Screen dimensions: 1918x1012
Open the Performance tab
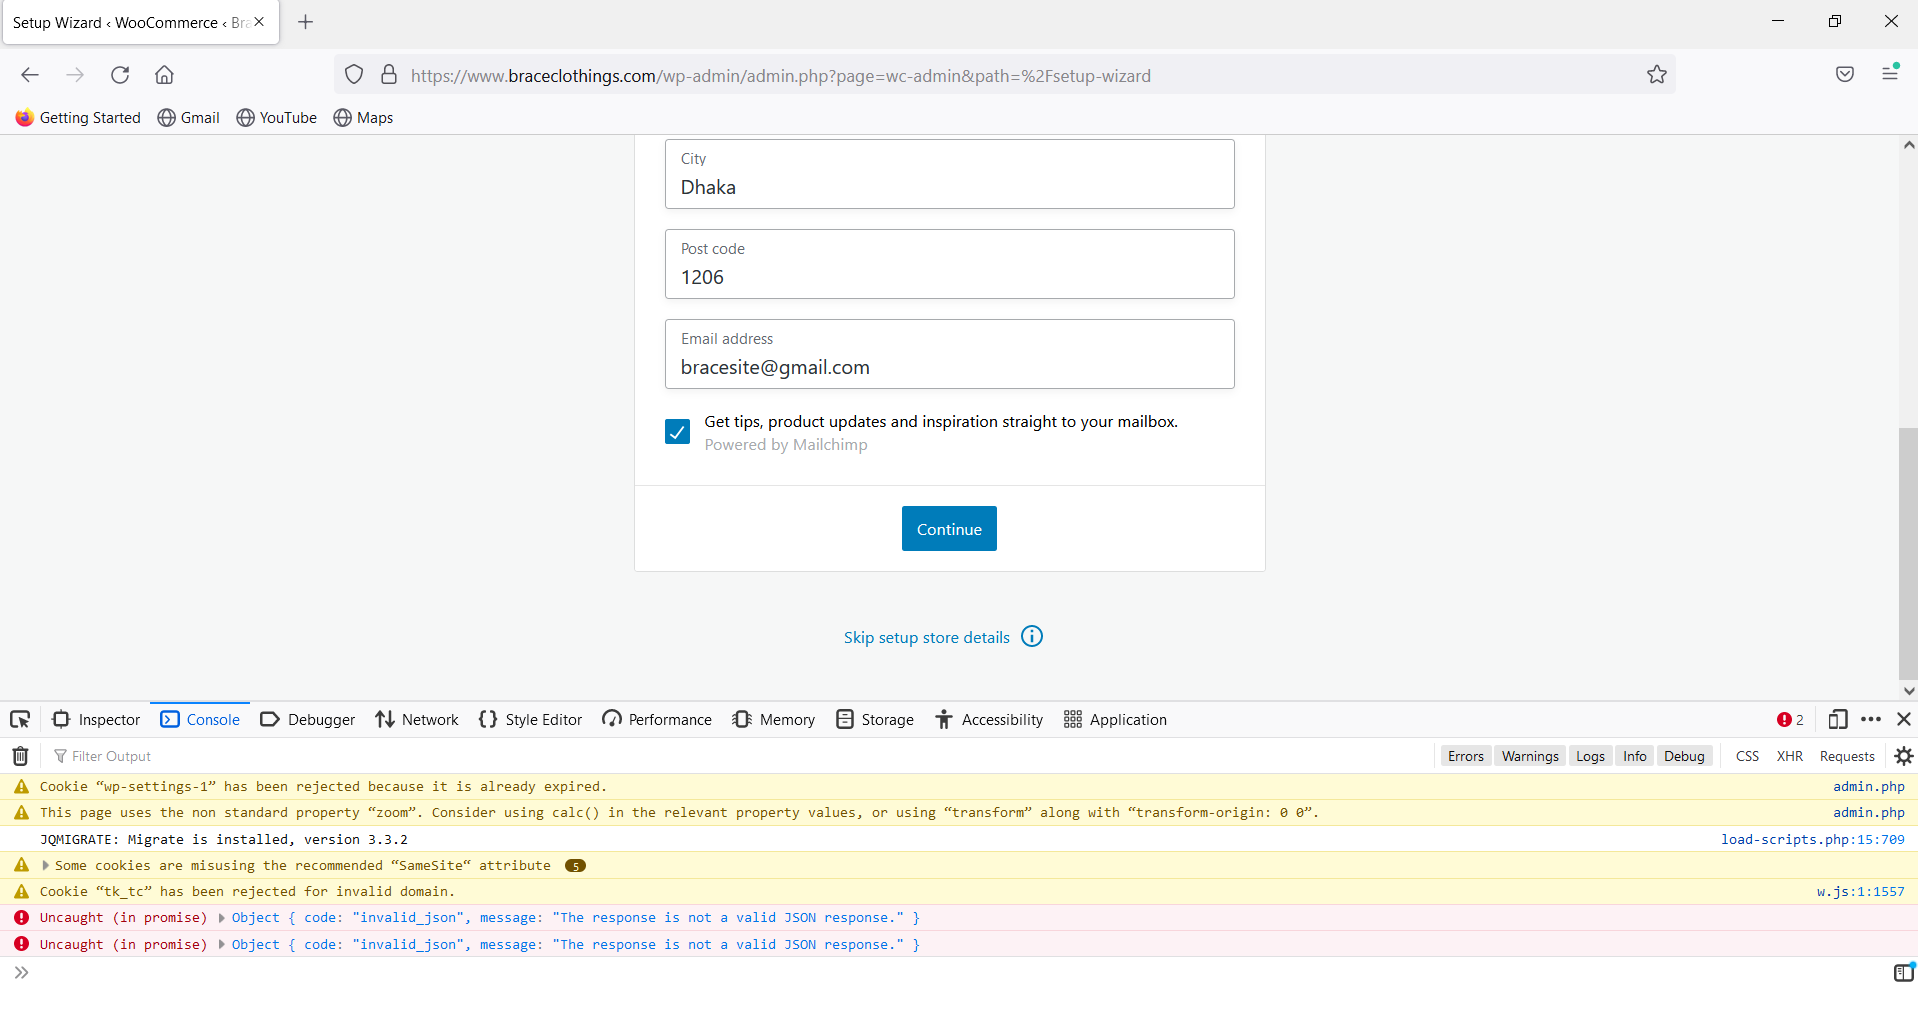pos(657,720)
